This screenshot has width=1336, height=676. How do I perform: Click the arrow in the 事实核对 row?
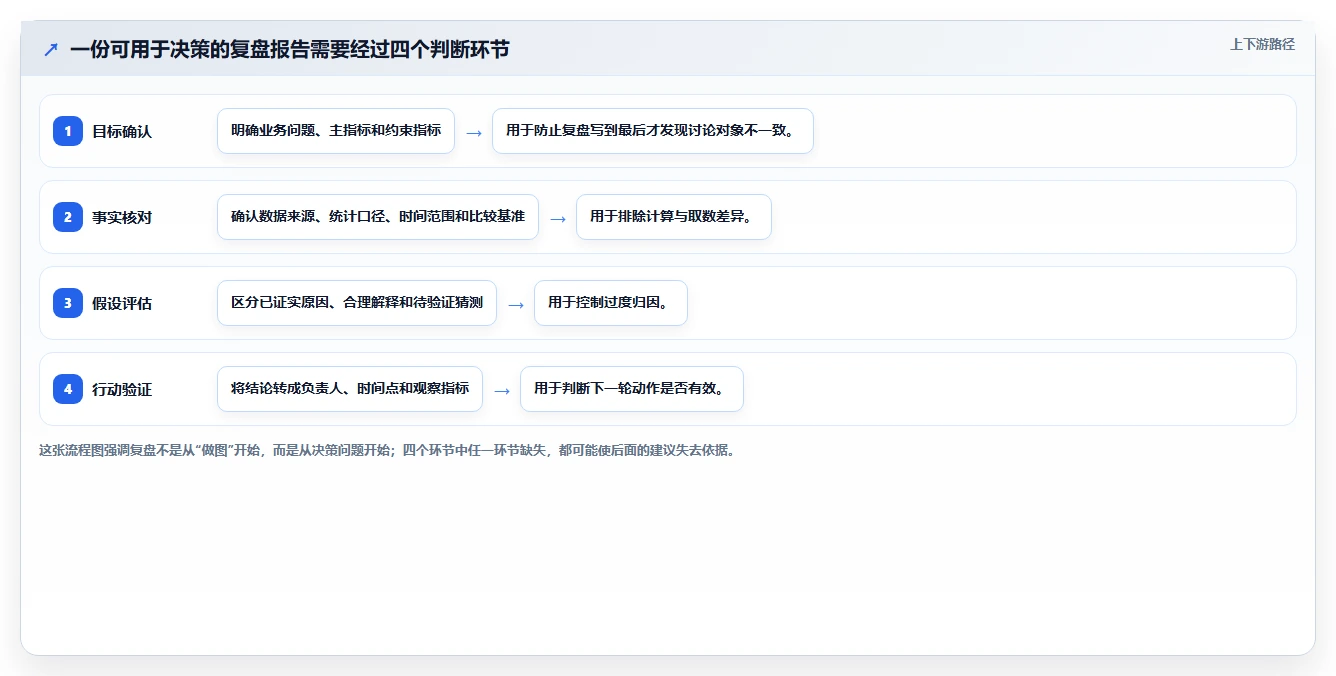(558, 218)
